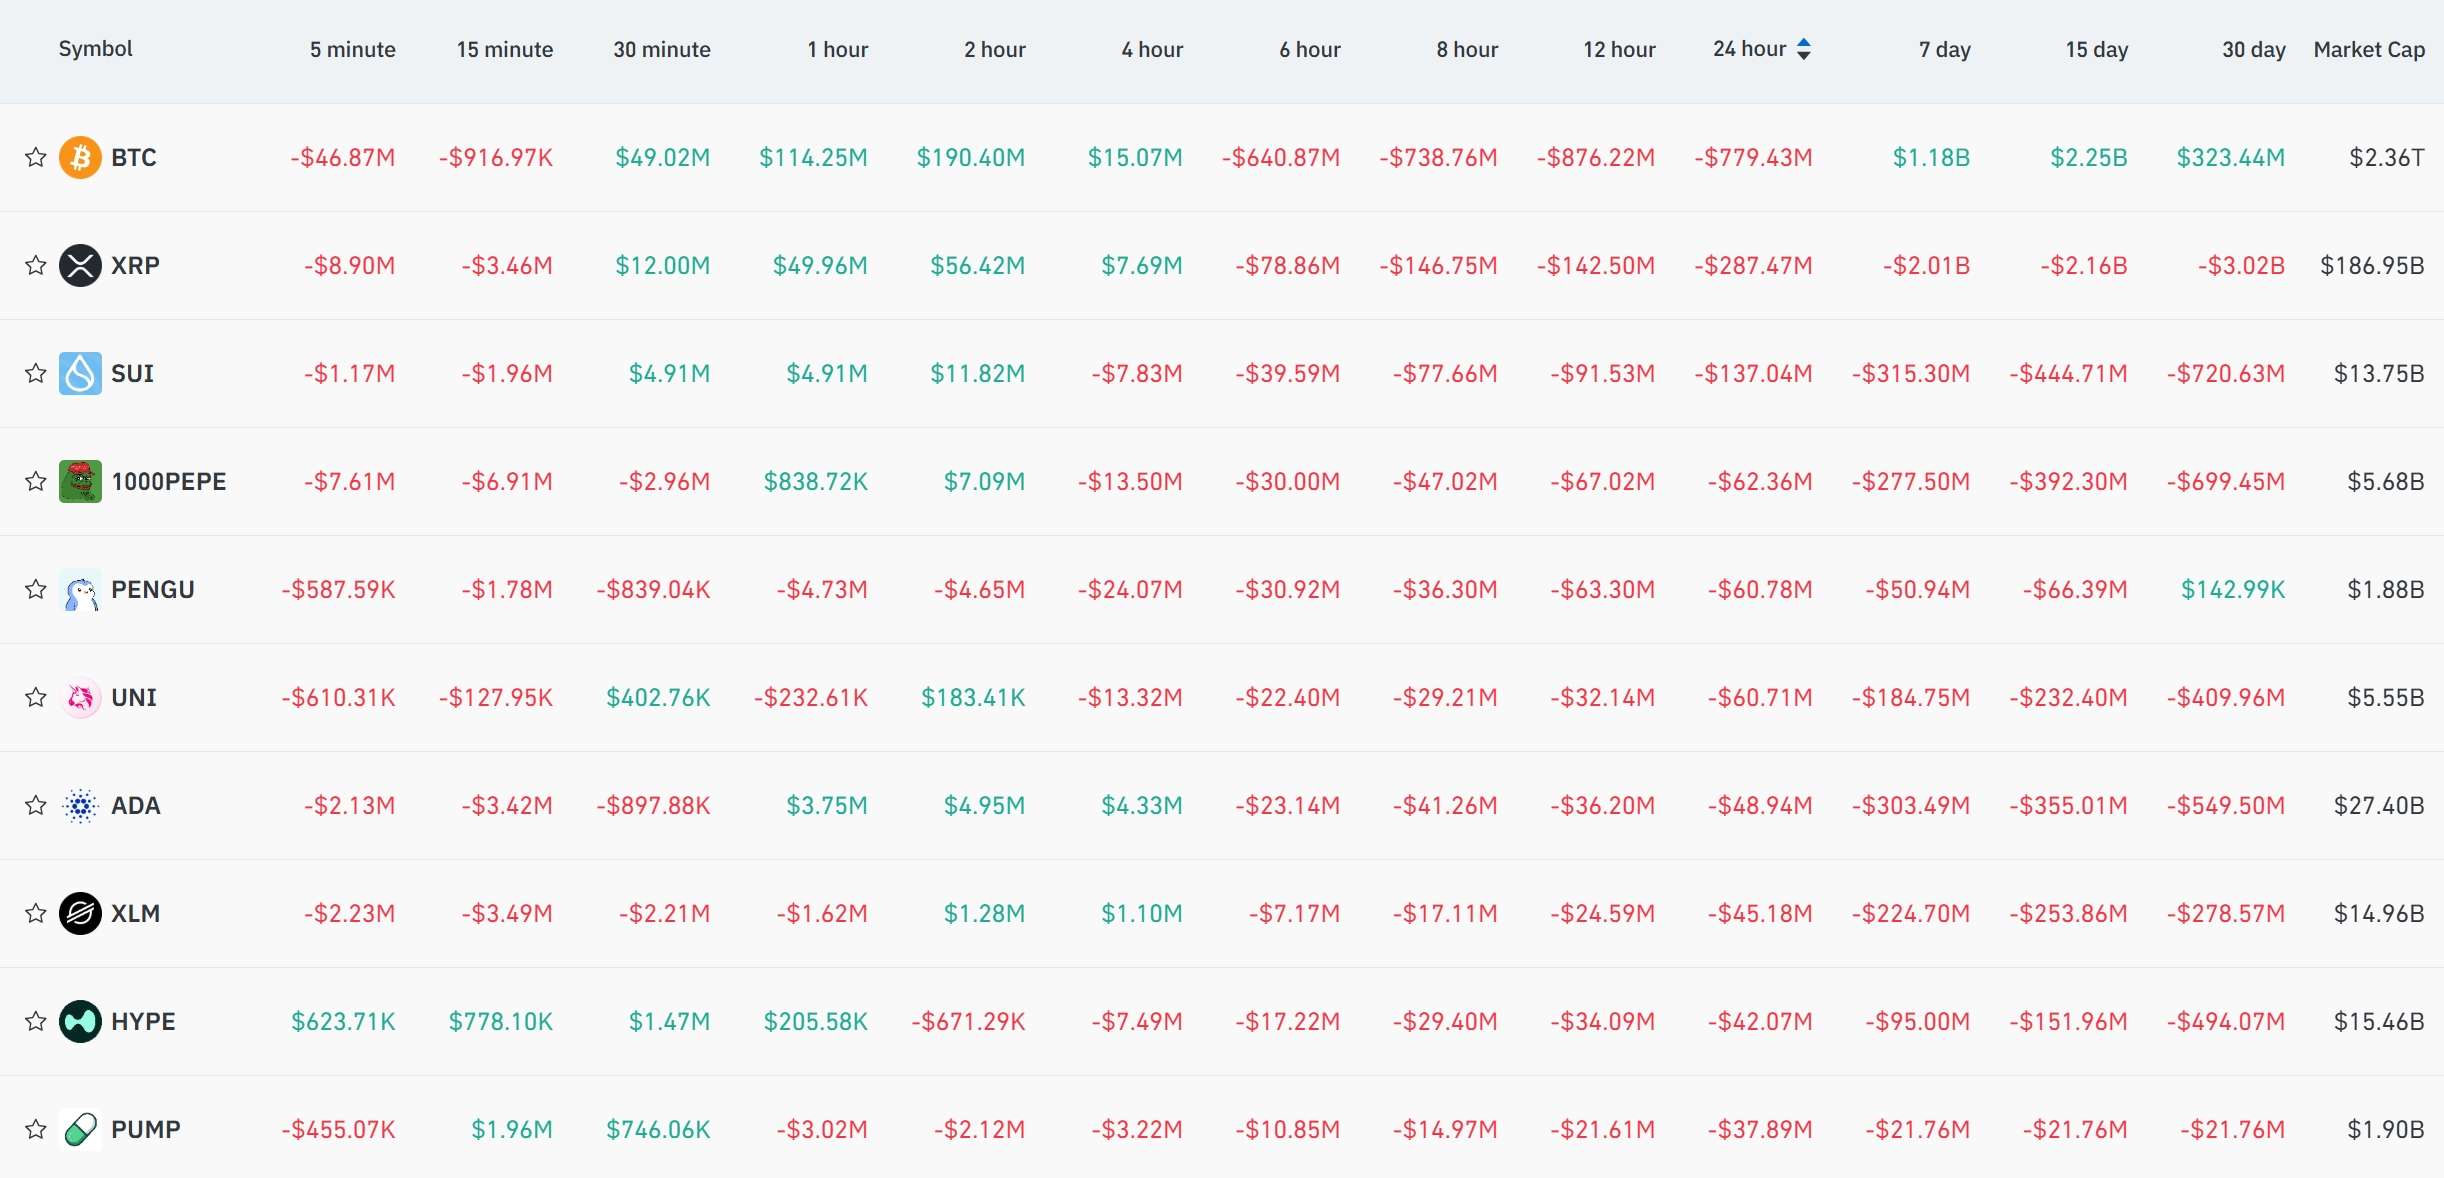2444x1178 pixels.
Task: Open the BTC symbol link
Action: (134, 157)
